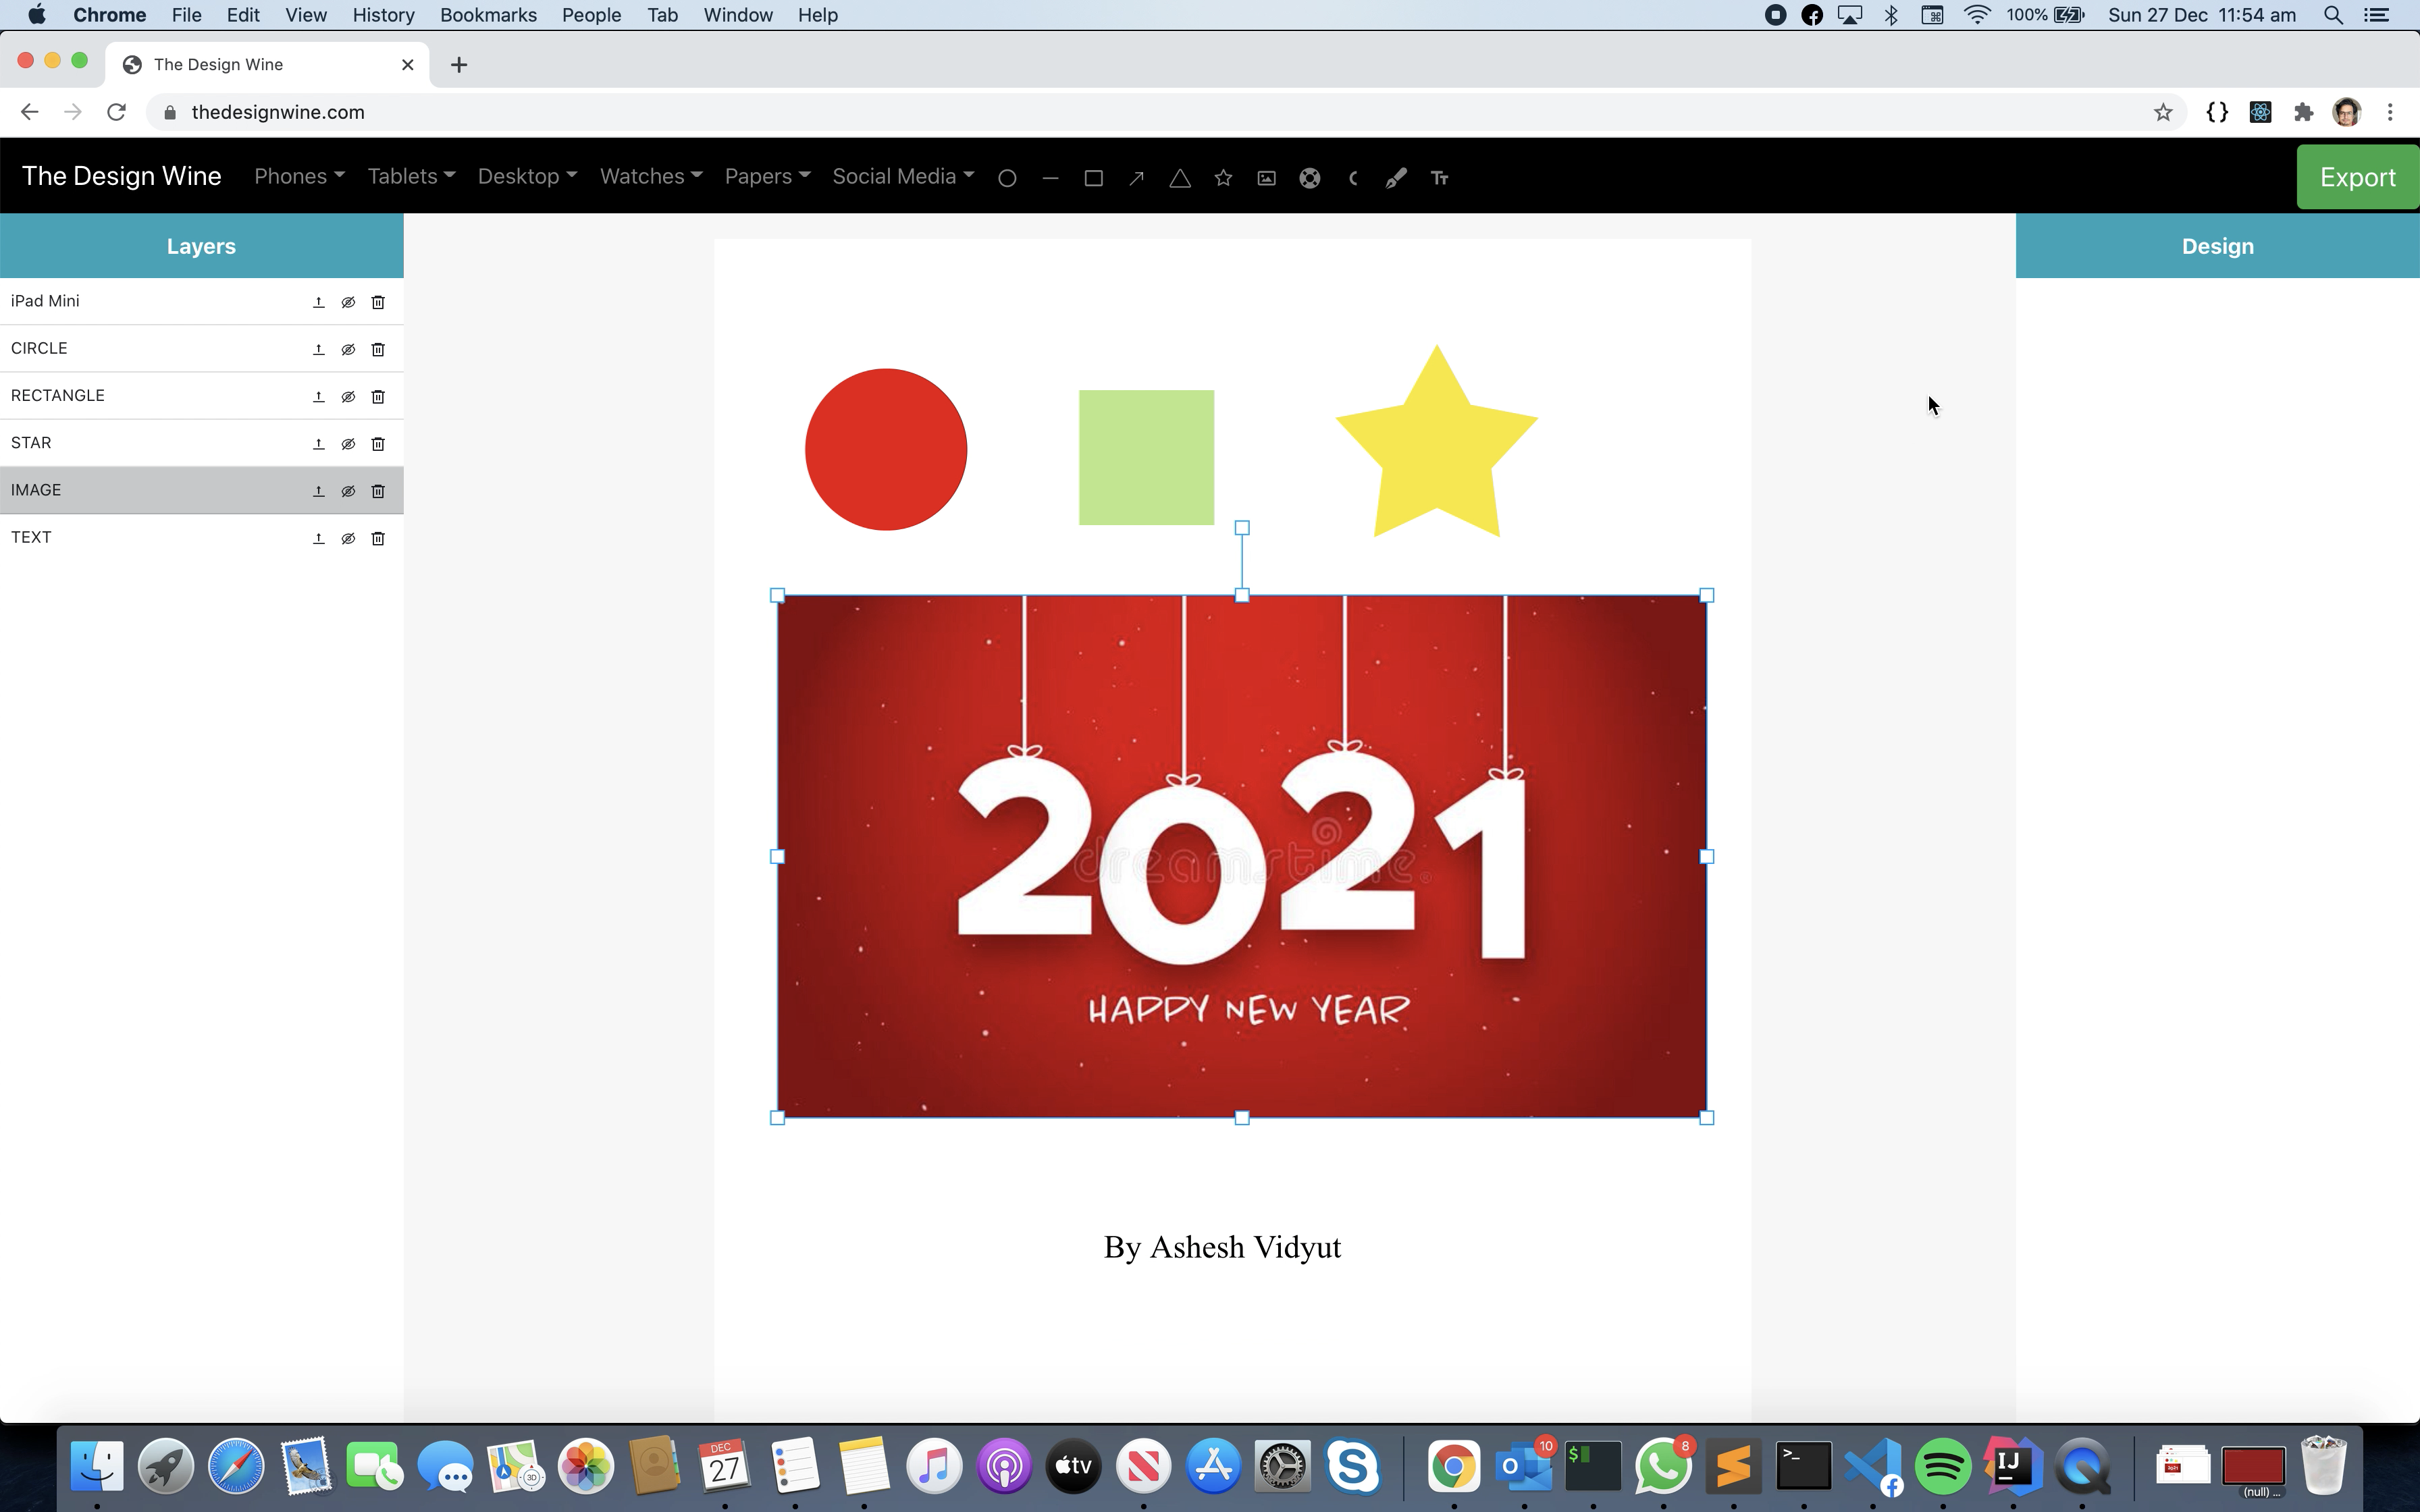Select the arrow tool
This screenshot has height=1512, width=2420.
[x=1136, y=178]
